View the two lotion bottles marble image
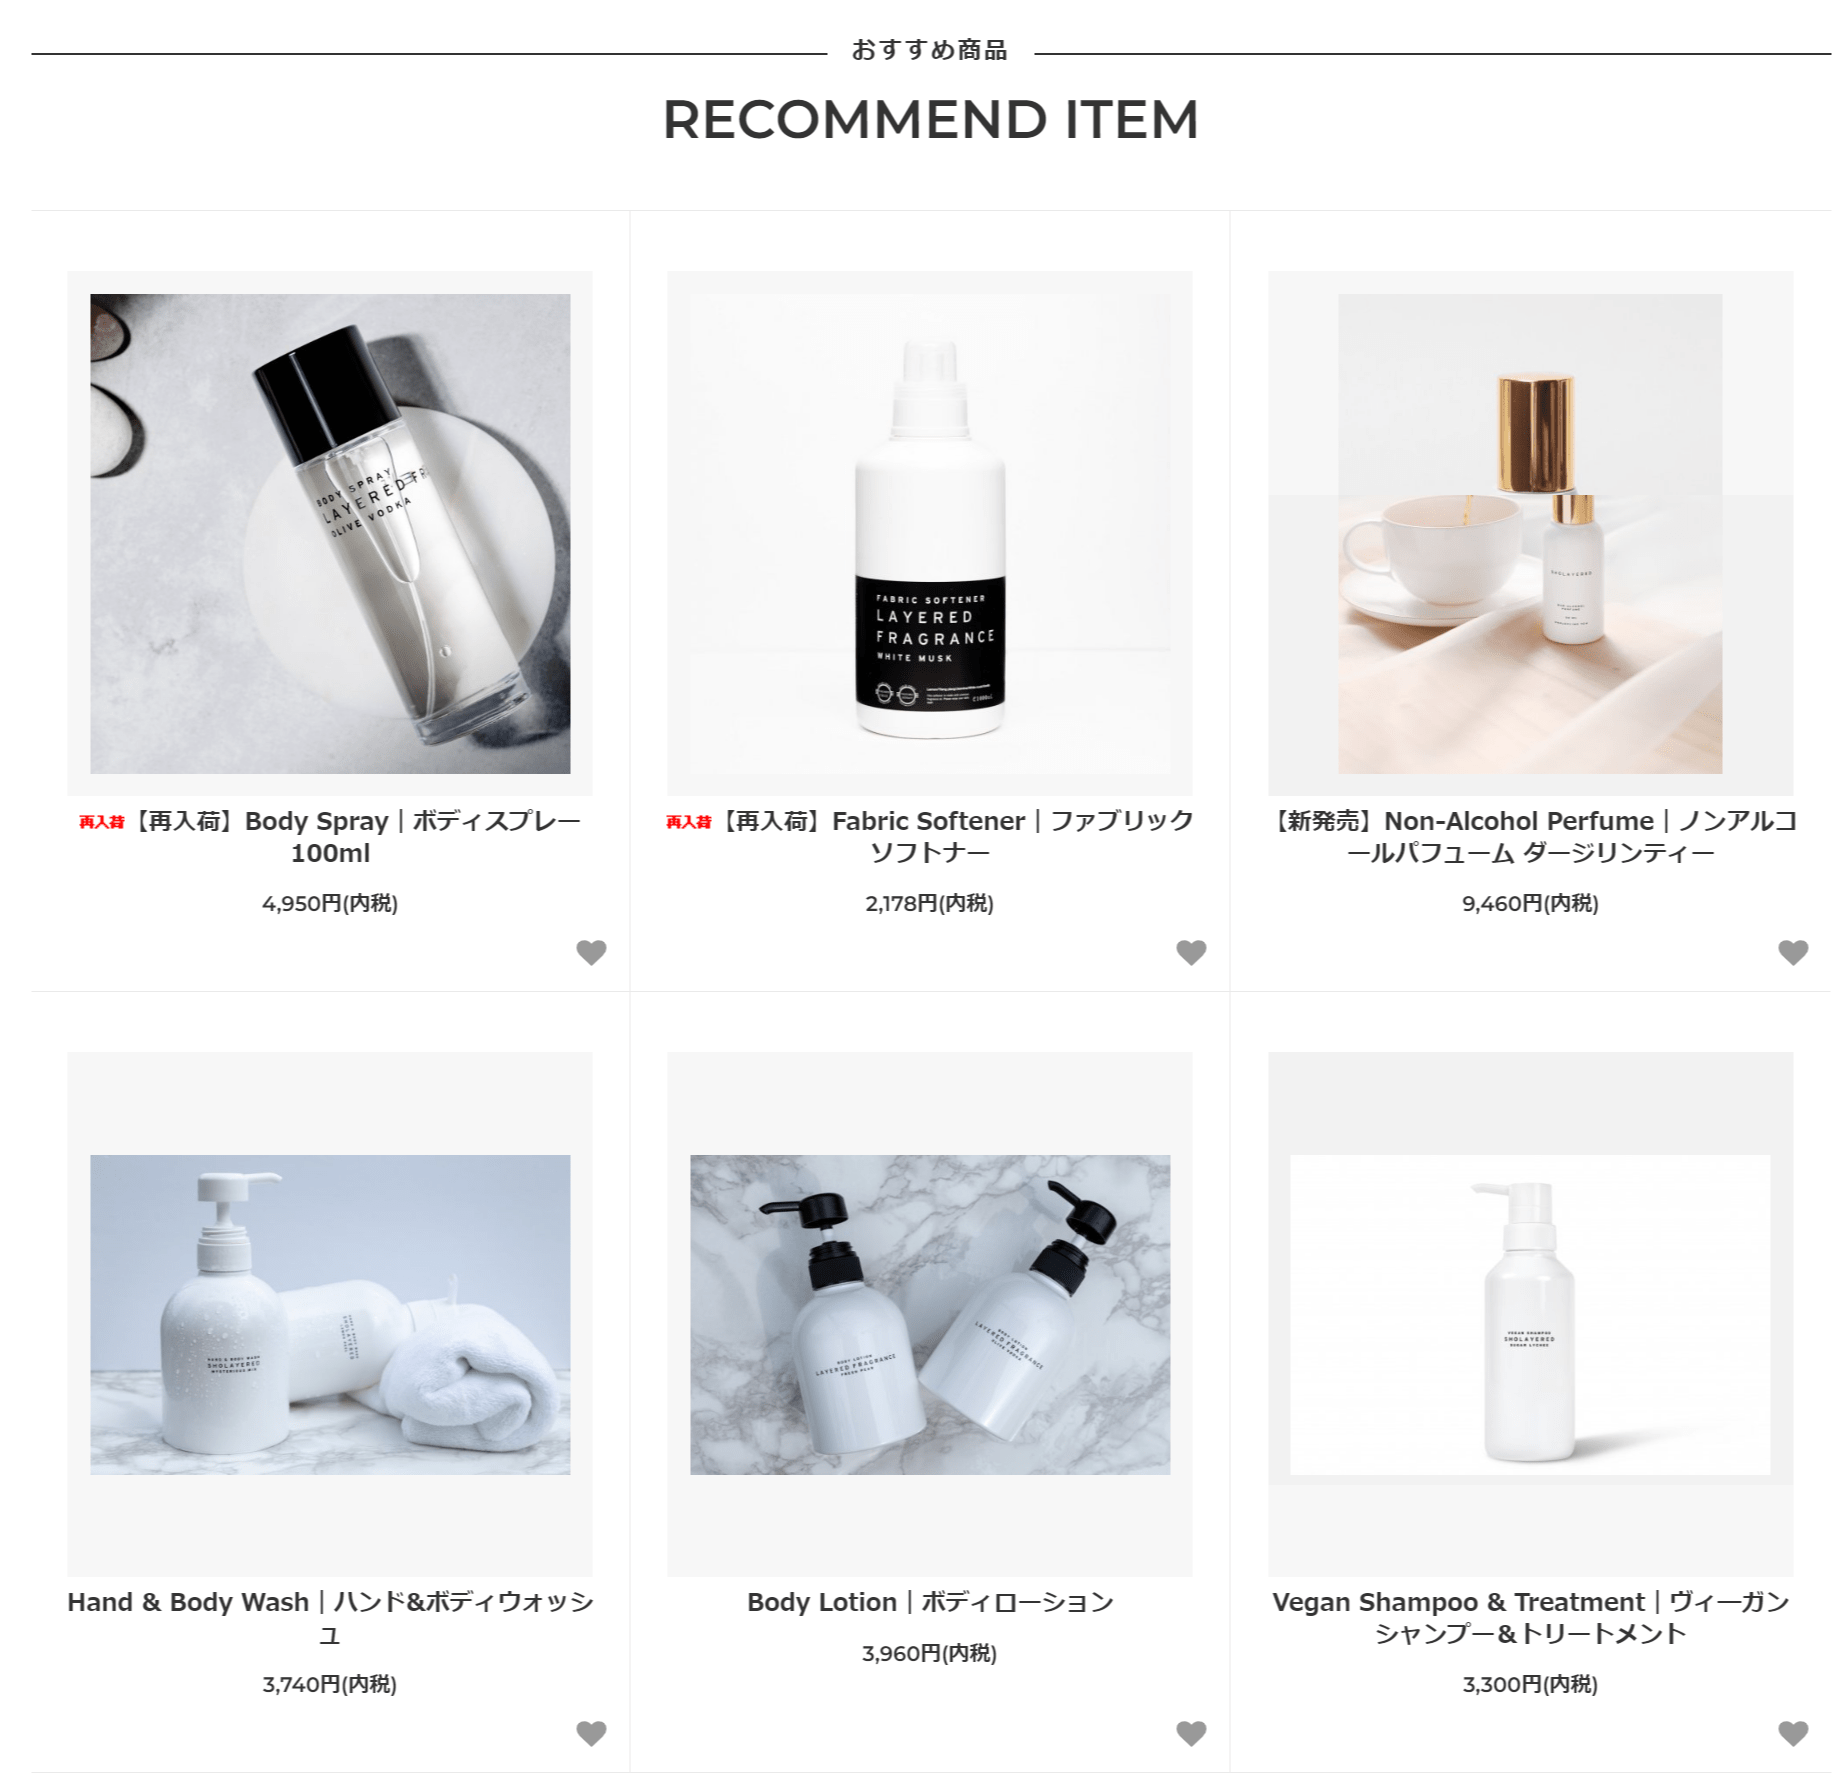 [930, 1314]
